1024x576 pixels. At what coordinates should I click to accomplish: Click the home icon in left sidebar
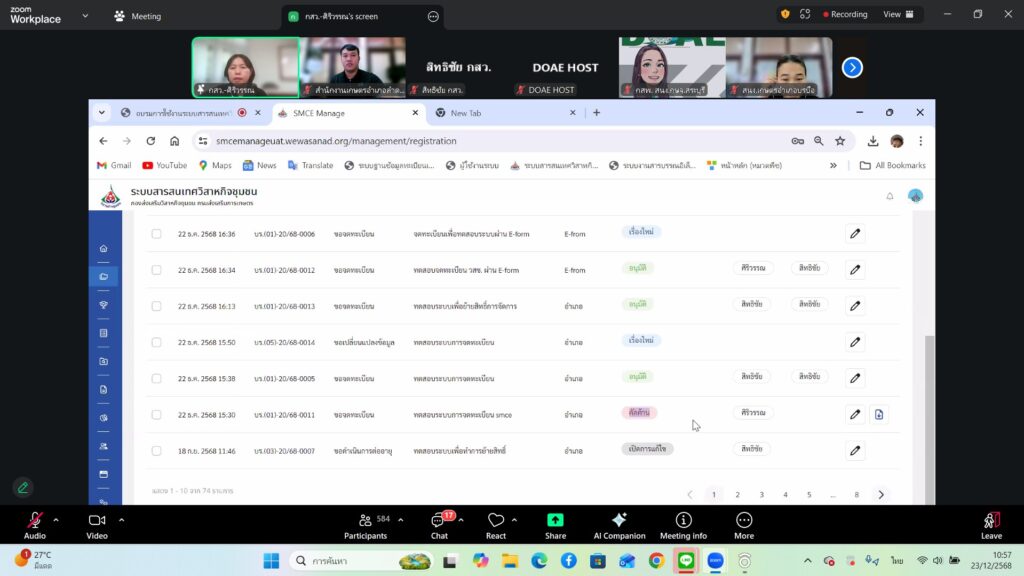pyautogui.click(x=103, y=249)
